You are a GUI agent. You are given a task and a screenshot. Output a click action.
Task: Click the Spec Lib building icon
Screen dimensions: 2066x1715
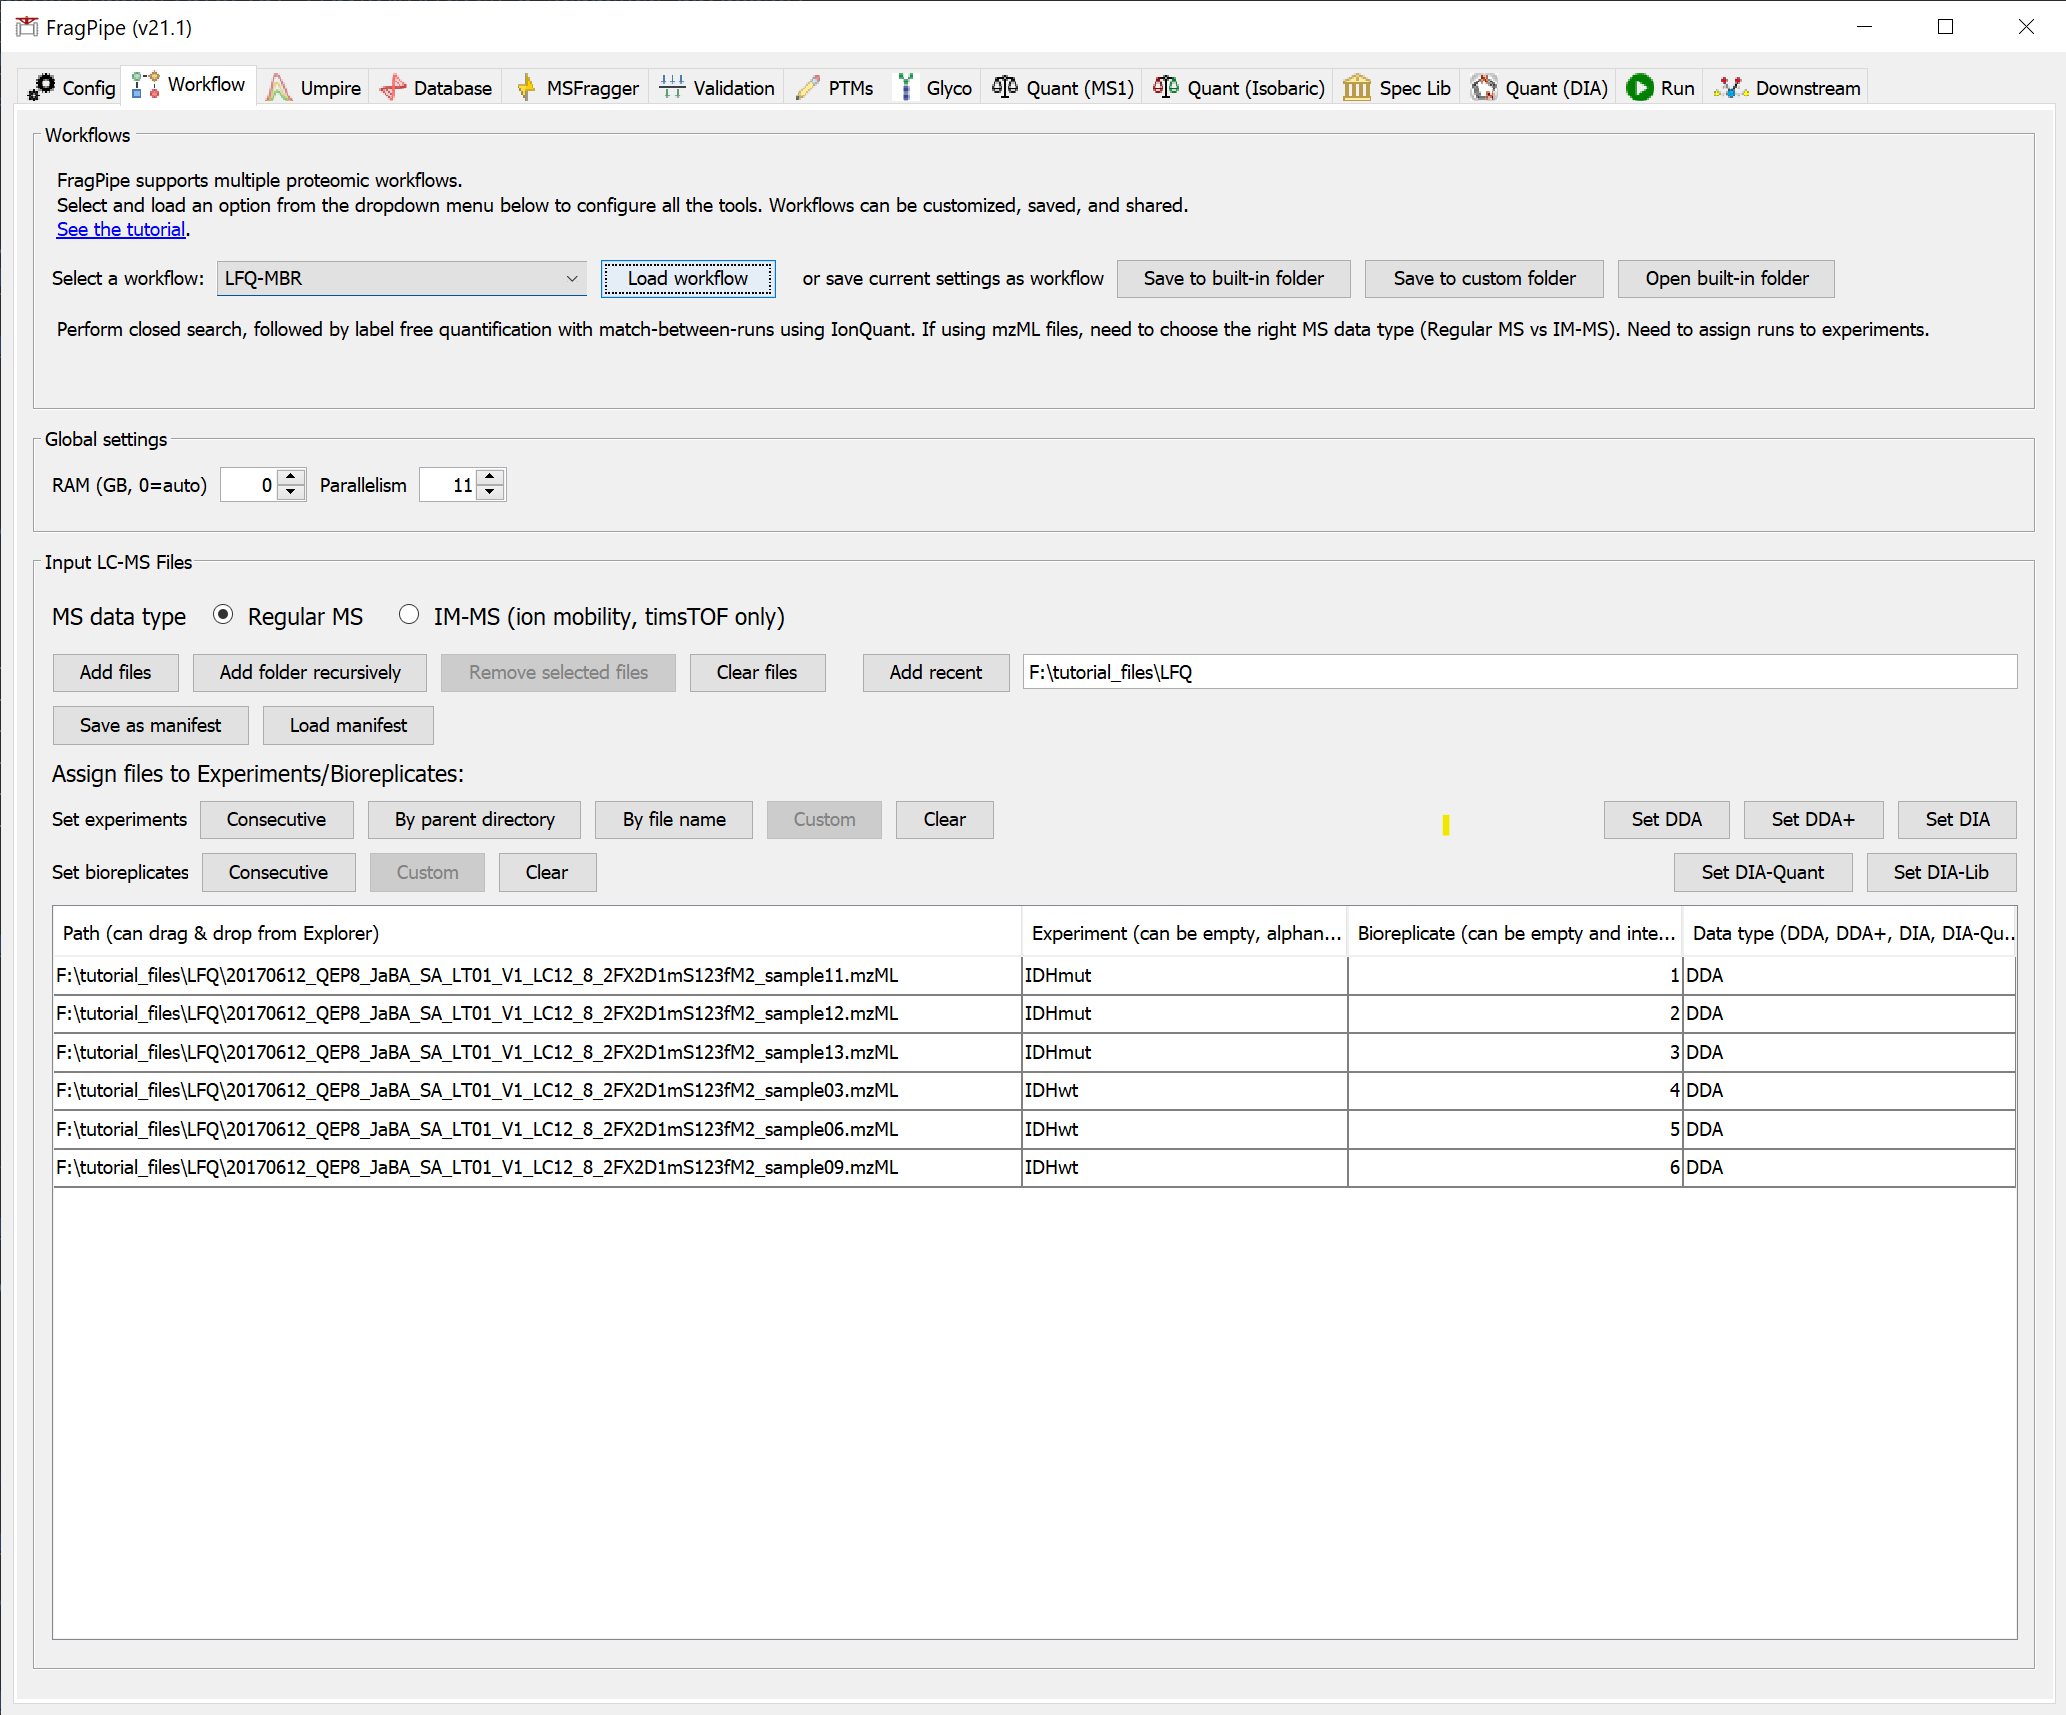pyautogui.click(x=1356, y=87)
